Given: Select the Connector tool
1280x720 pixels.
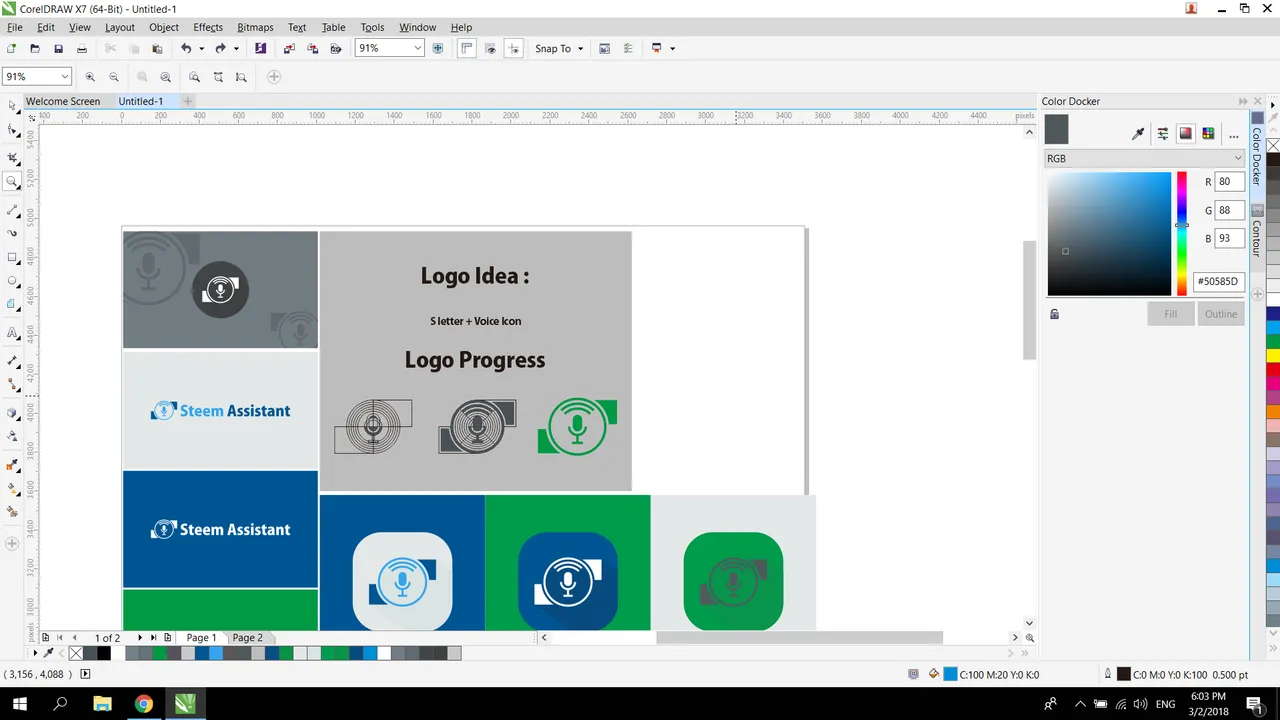Looking at the screenshot, I should pyautogui.click(x=12, y=384).
